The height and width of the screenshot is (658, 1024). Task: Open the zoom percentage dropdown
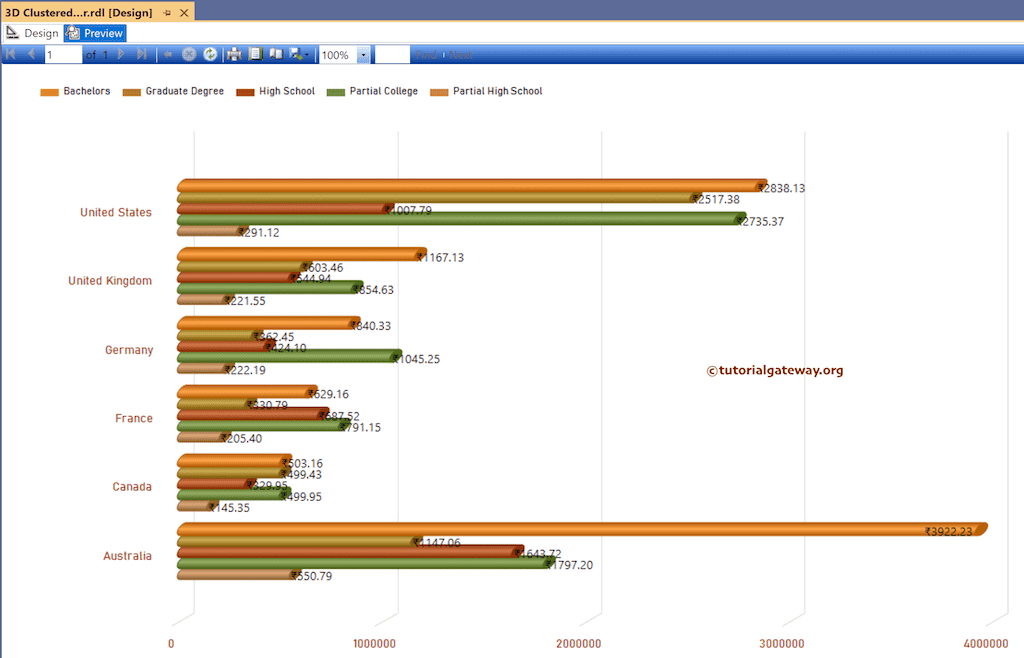point(363,54)
